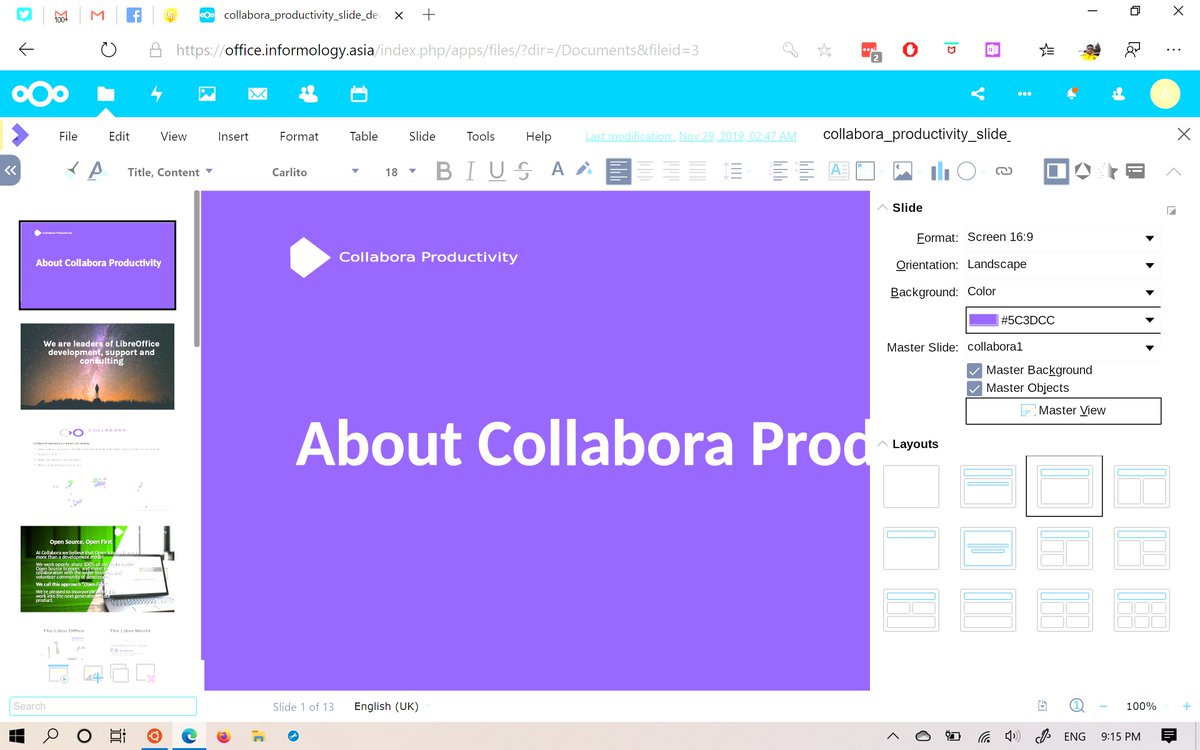
Task: Collapse slide panel with double-chevron button
Action: [10, 171]
